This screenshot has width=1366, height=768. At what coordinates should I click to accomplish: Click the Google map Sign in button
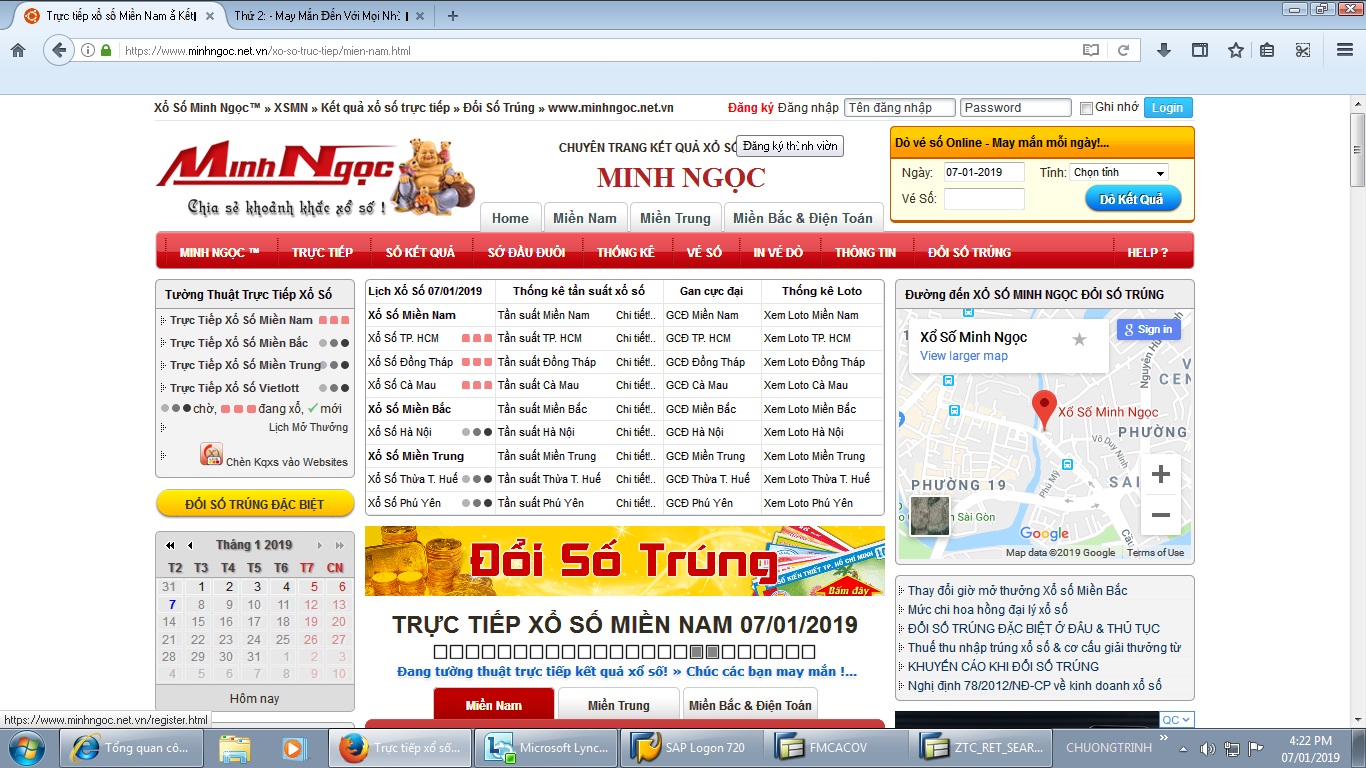click(1149, 329)
